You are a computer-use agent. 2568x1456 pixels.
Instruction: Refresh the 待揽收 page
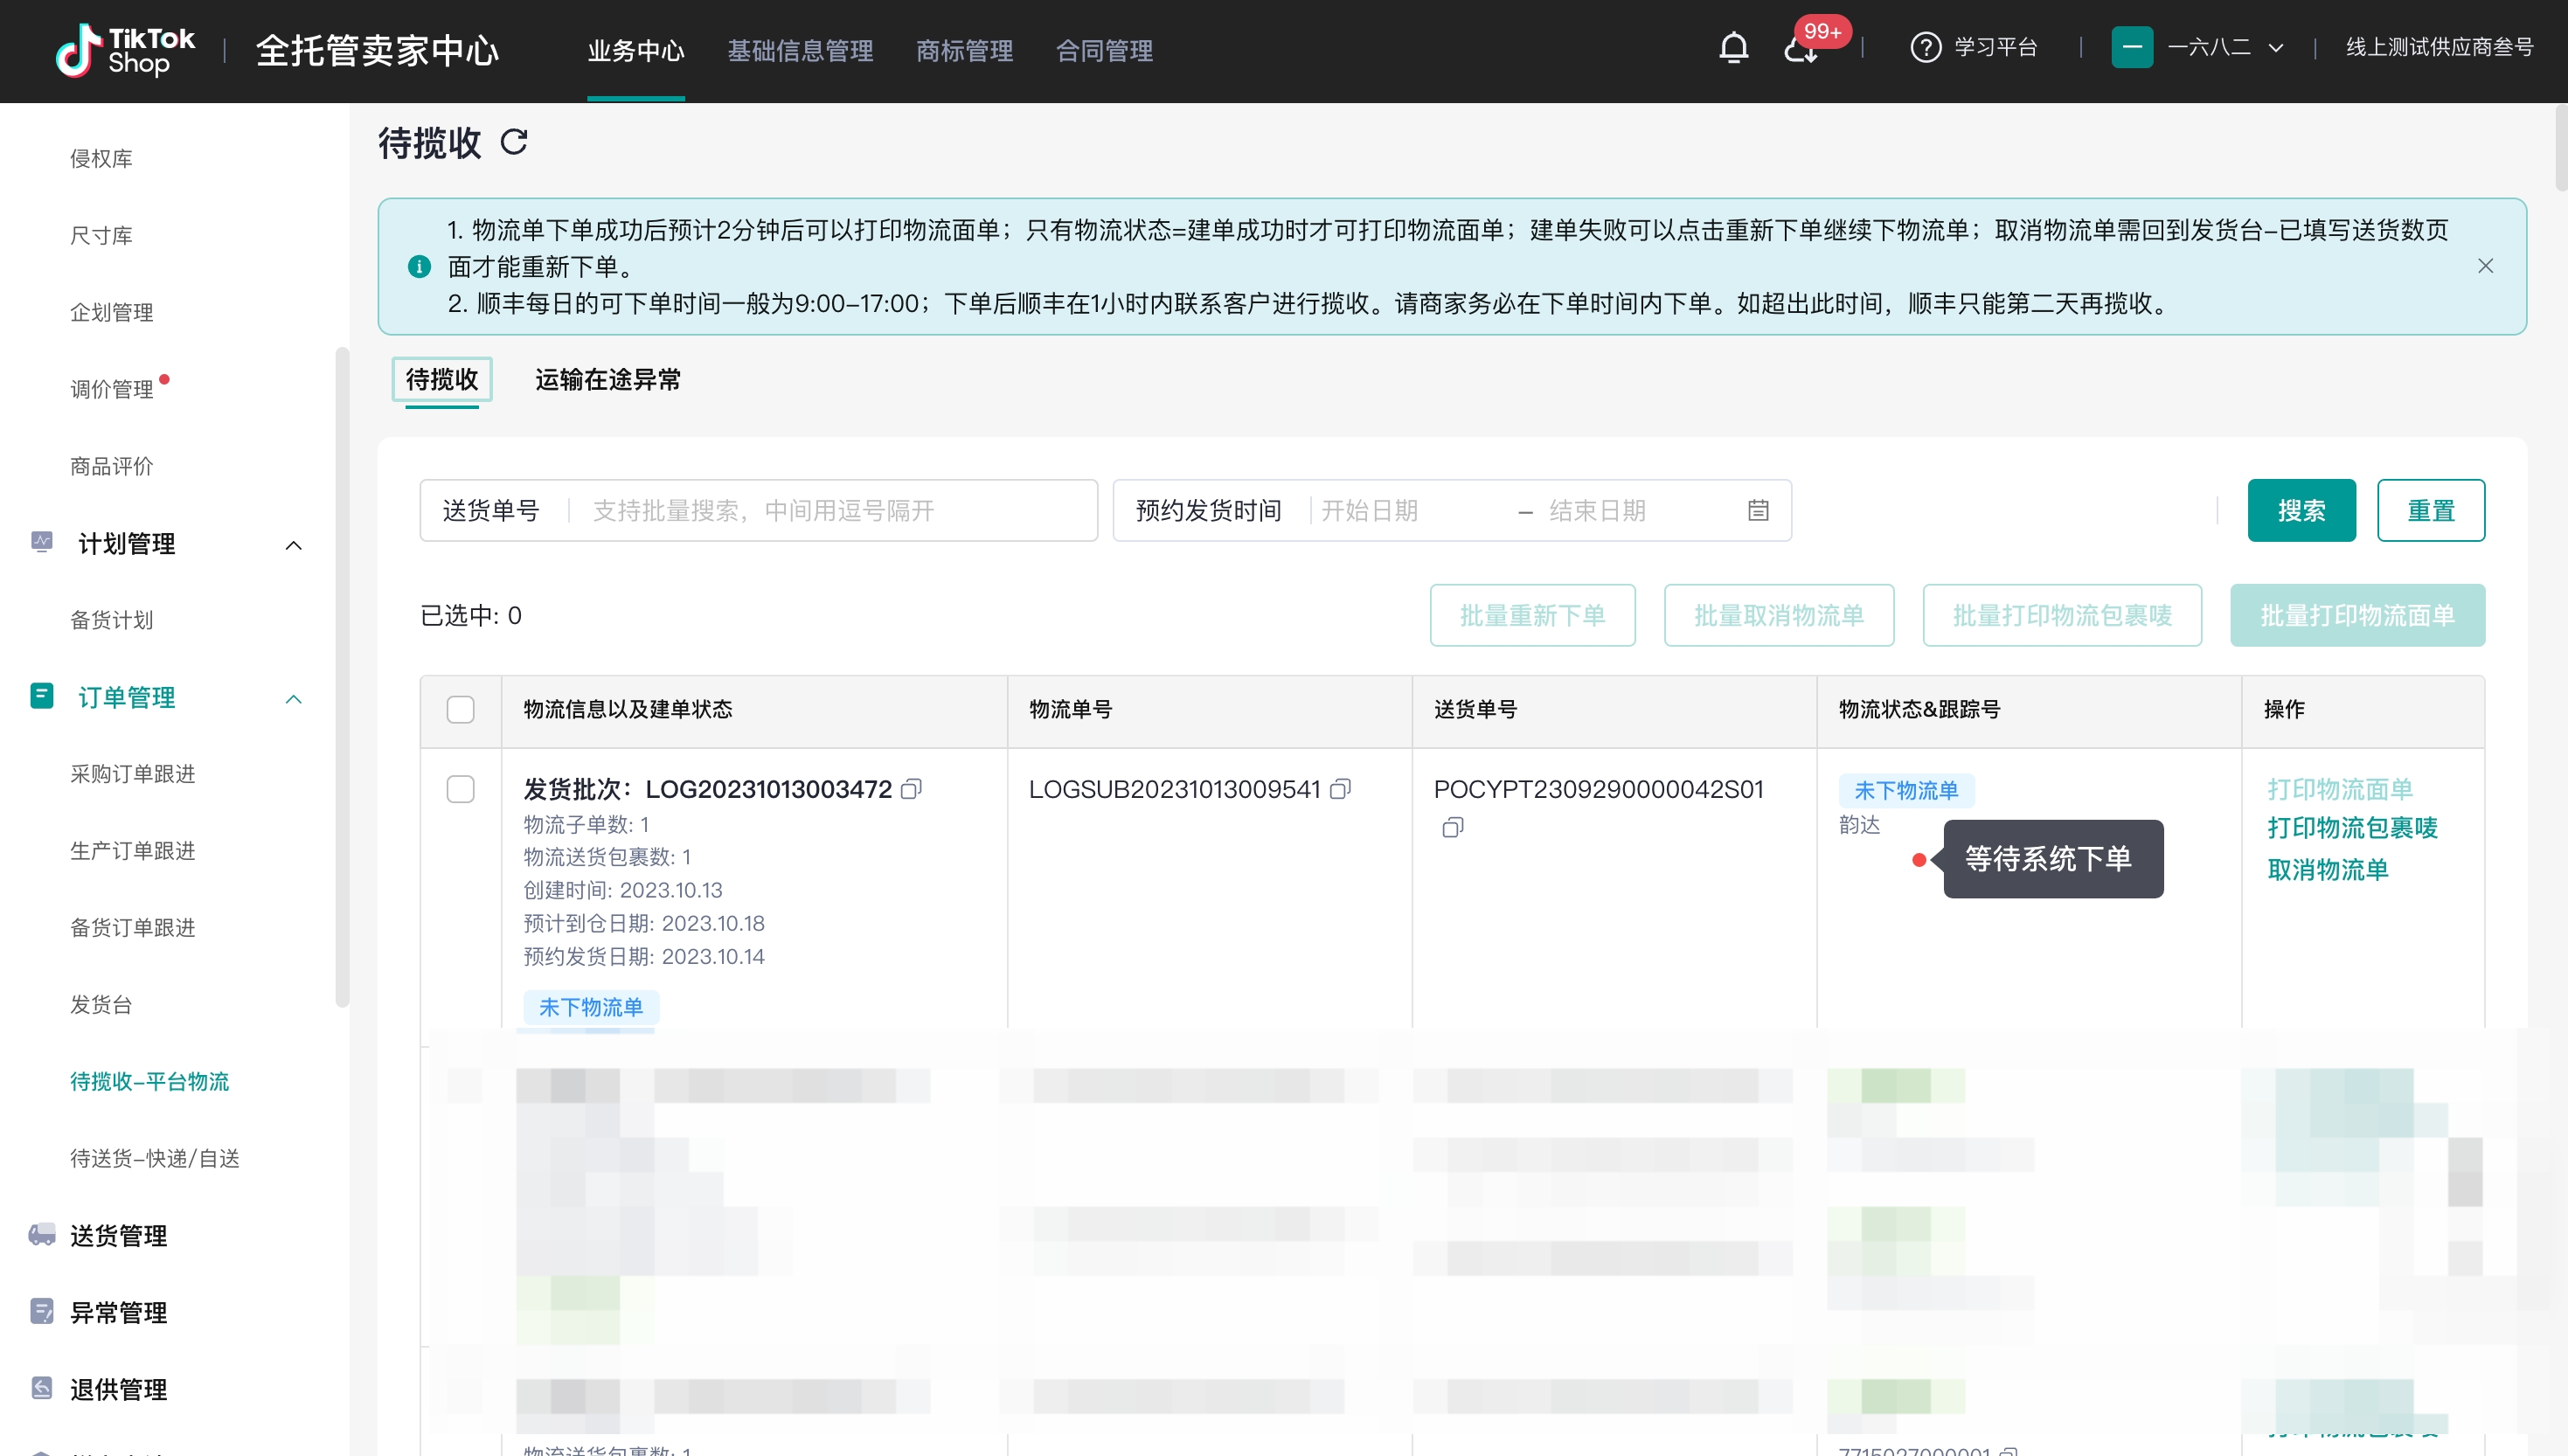(514, 142)
